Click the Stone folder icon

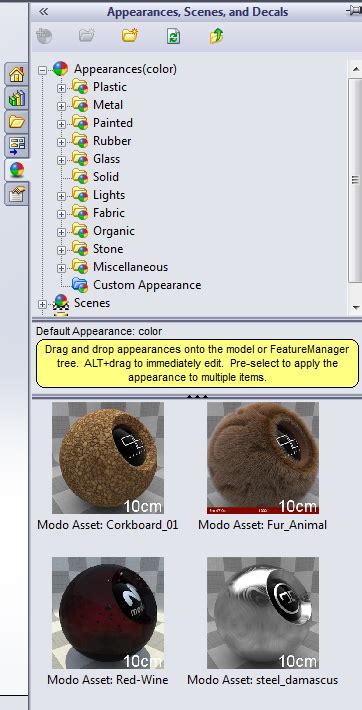pyautogui.click(x=80, y=249)
